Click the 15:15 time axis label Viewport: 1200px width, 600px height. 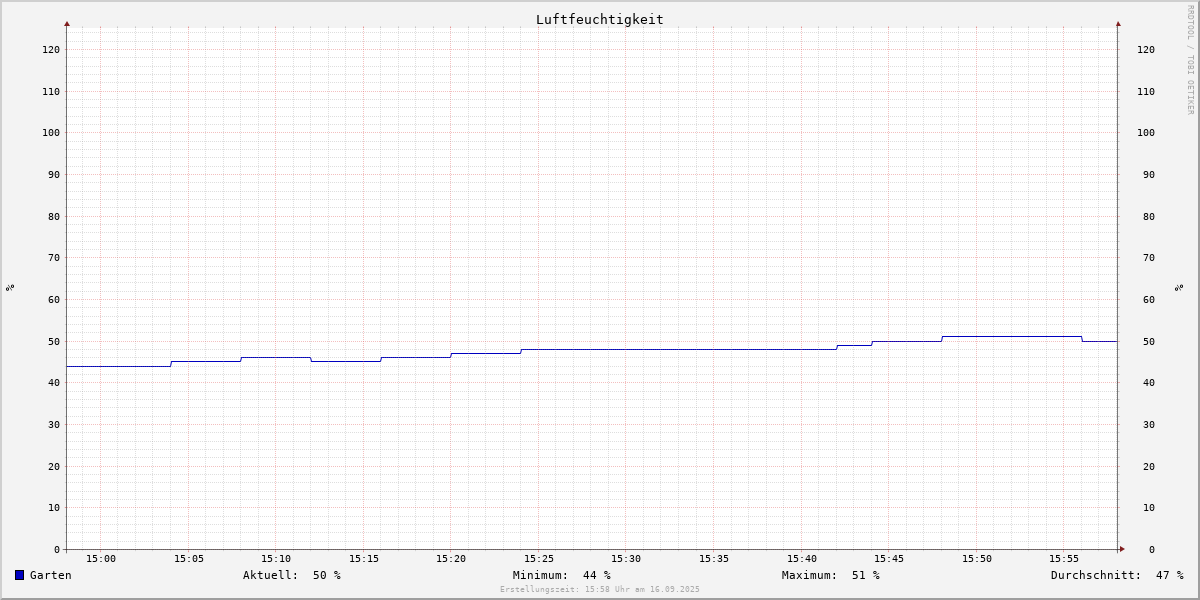[364, 558]
